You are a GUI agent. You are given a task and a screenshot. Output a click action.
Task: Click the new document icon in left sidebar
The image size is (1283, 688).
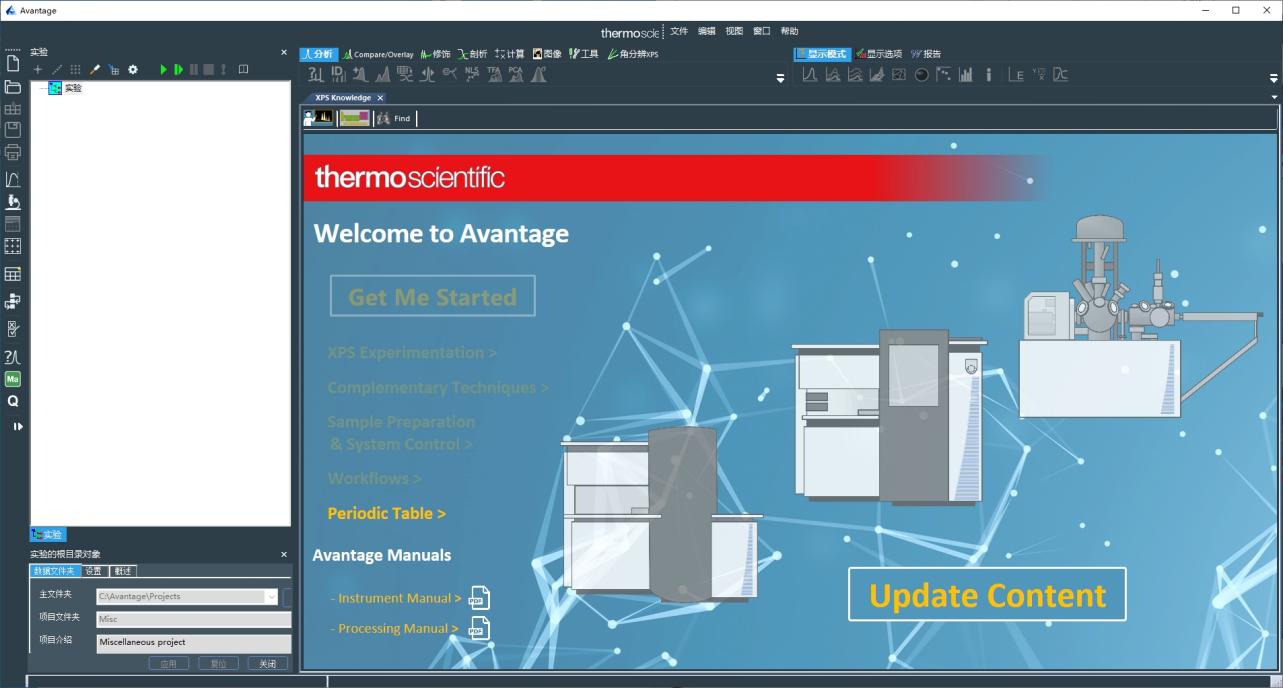pyautogui.click(x=13, y=64)
